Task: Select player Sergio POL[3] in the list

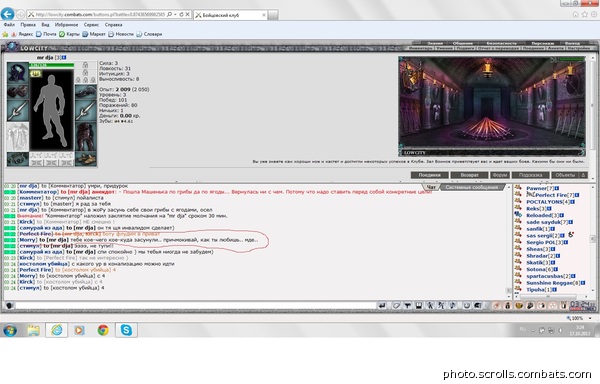Action: tap(544, 242)
